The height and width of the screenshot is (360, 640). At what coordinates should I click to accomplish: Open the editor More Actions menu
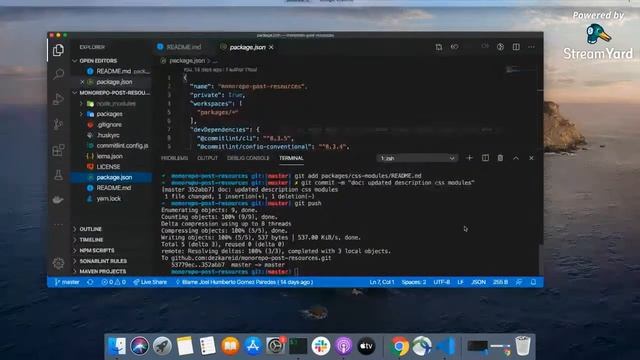(531, 47)
